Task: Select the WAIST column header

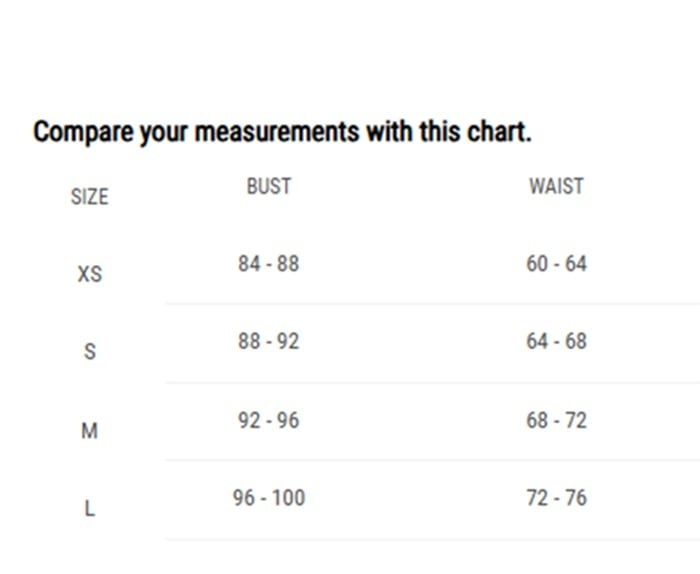Action: (556, 186)
